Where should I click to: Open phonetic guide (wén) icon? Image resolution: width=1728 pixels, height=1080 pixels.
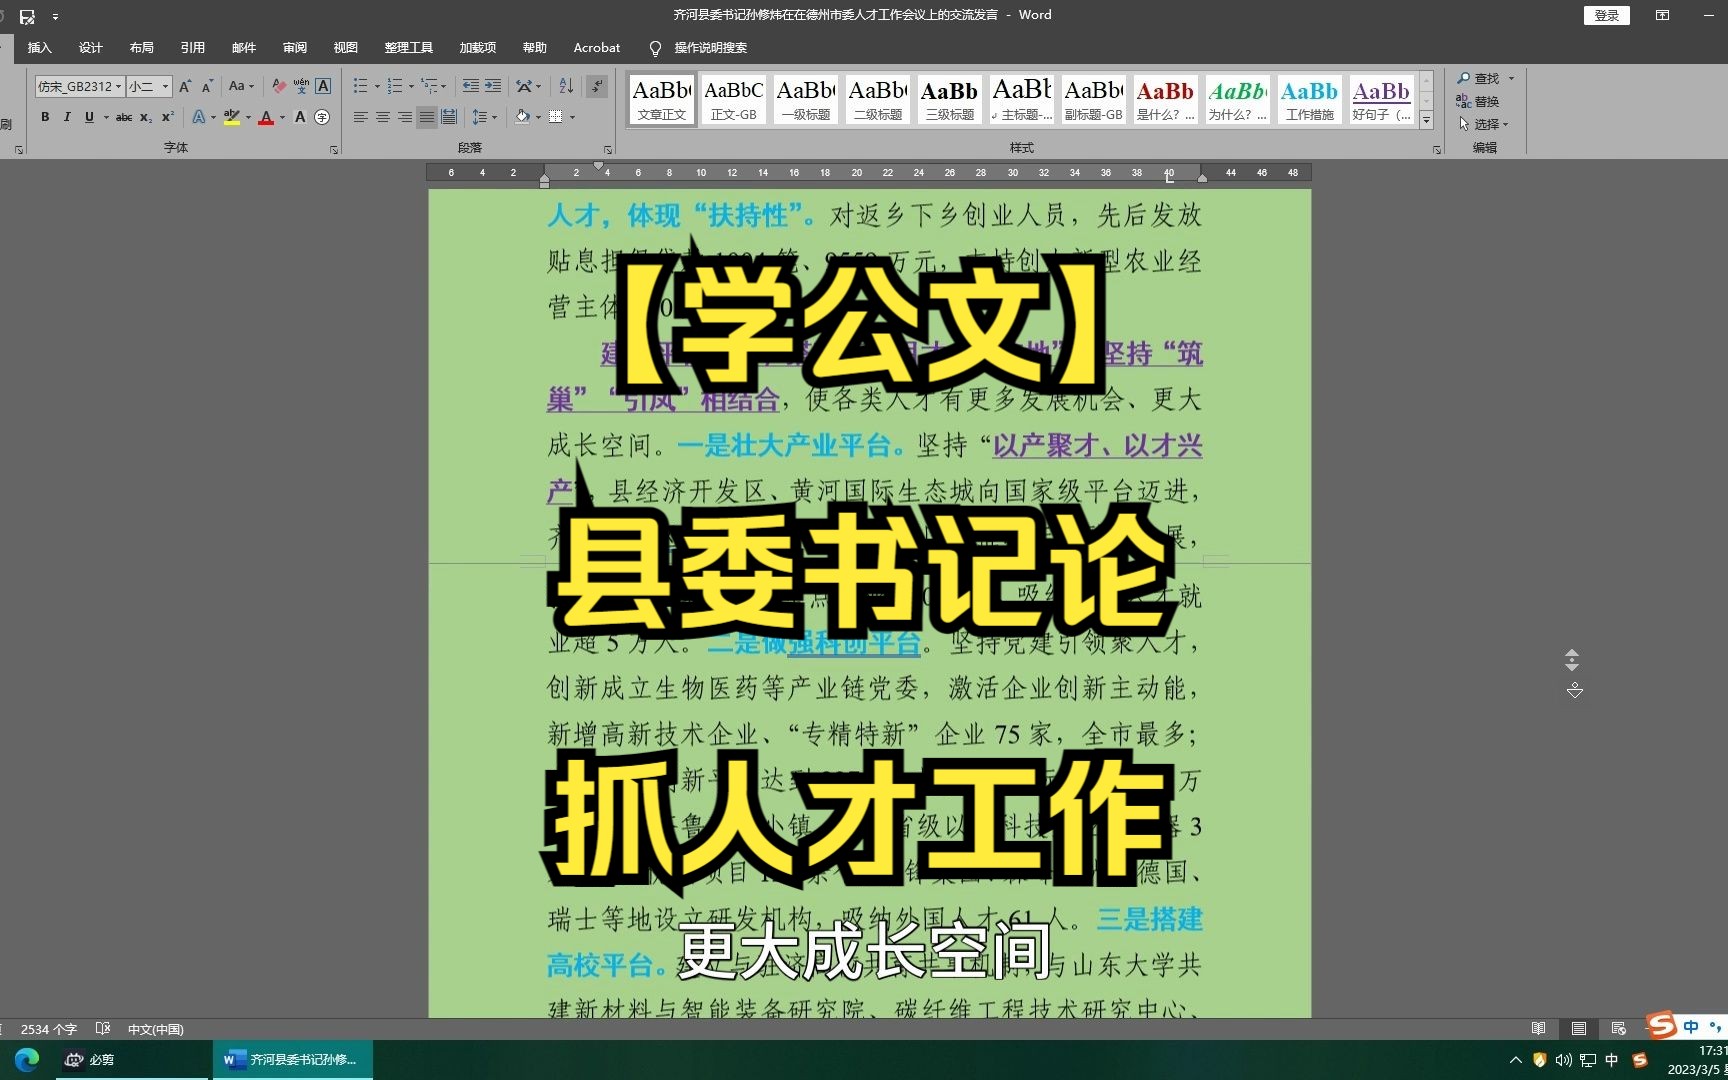point(301,86)
